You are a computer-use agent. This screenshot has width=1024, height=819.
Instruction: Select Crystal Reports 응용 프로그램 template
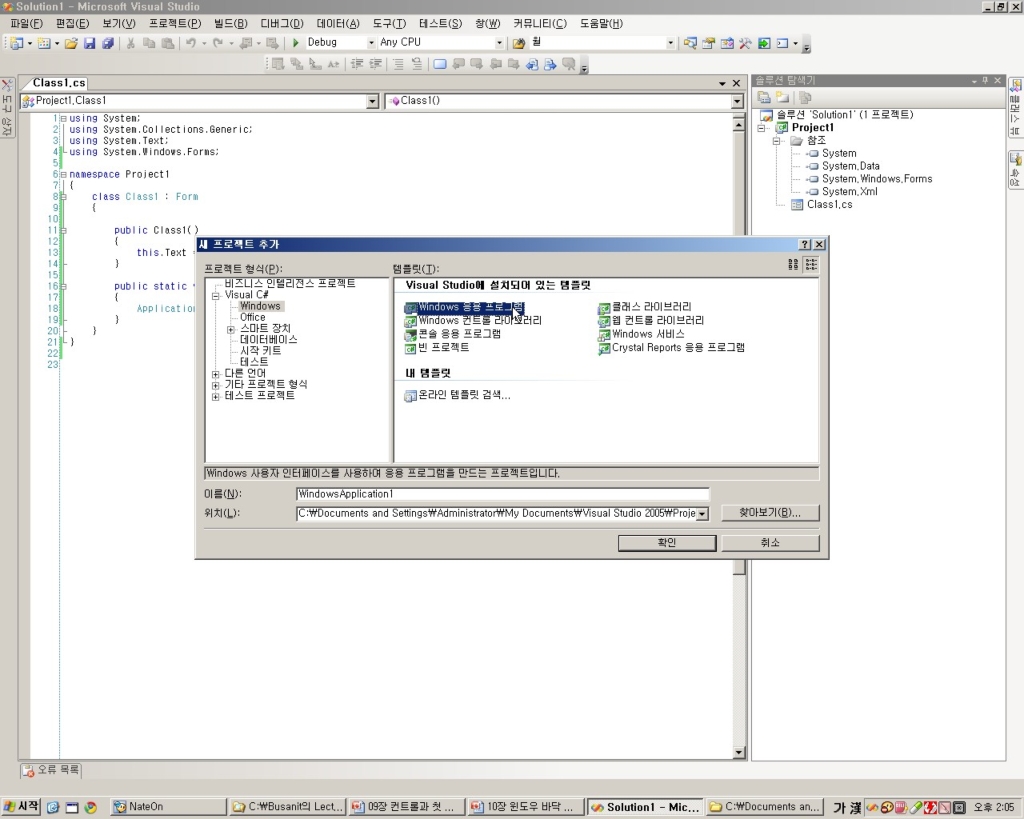(671, 347)
